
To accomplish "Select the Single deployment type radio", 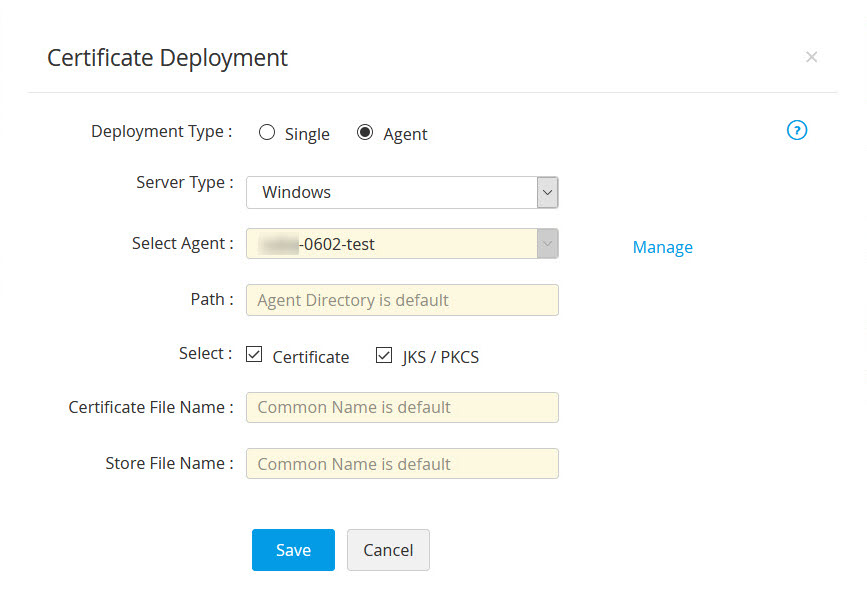I will (267, 132).
